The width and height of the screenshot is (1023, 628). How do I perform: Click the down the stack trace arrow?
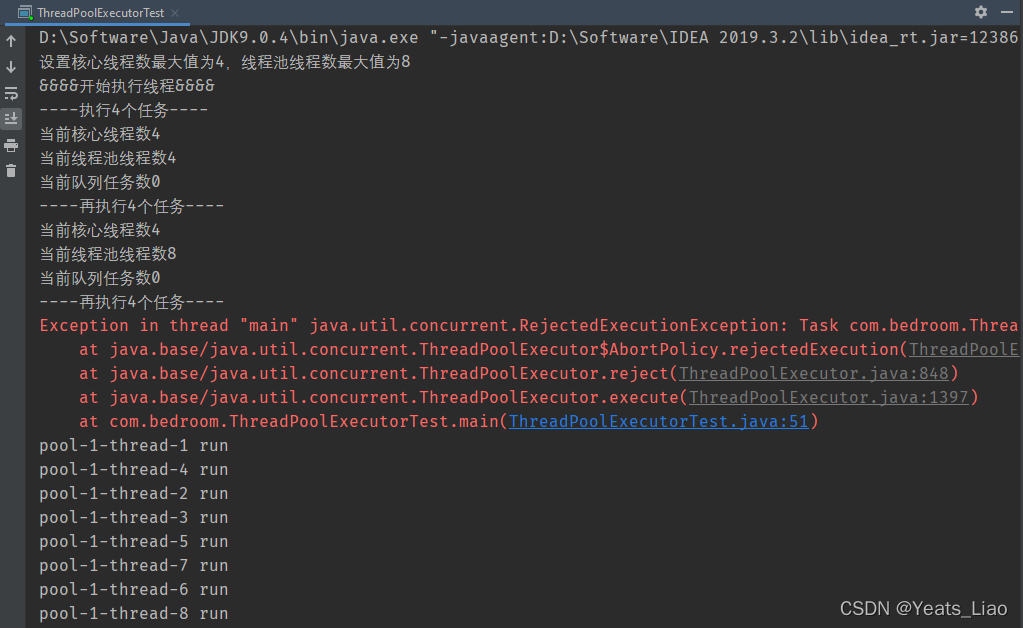click(11, 67)
